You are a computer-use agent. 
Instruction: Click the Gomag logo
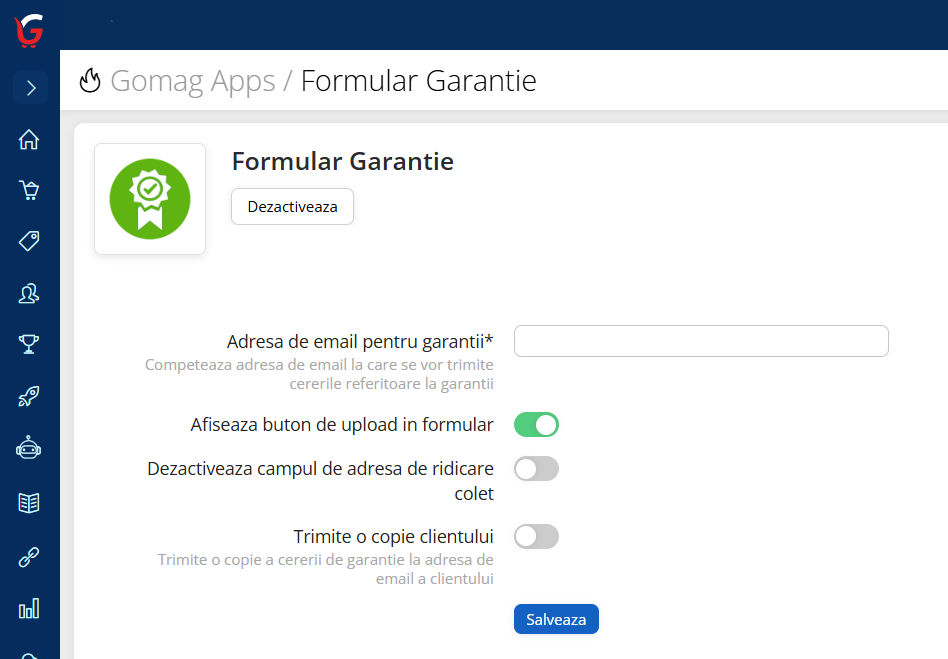point(29,30)
